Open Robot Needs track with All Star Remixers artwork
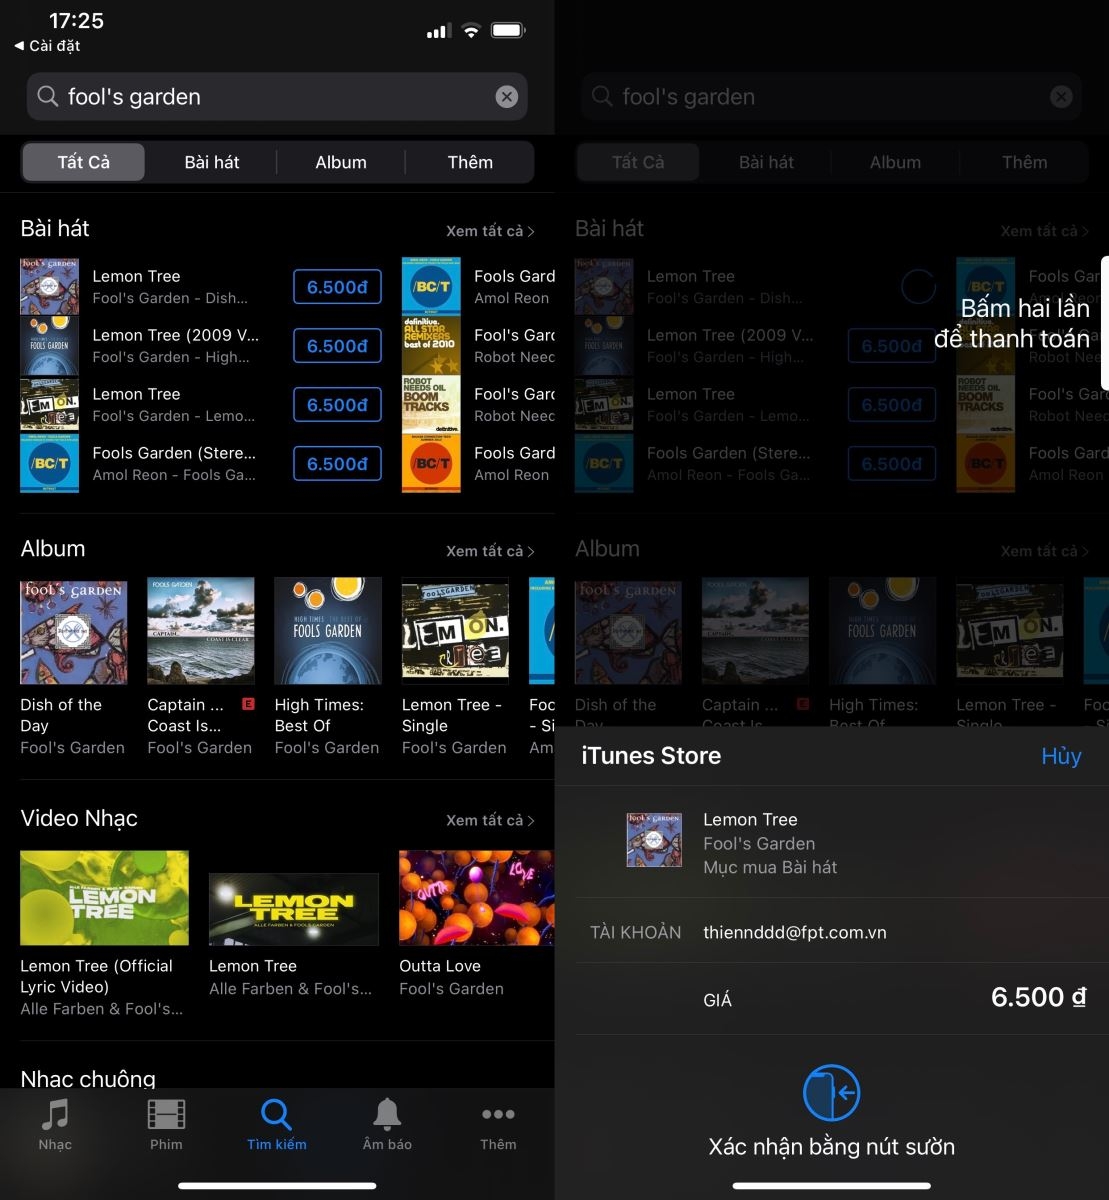The height and width of the screenshot is (1200, 1109). pyautogui.click(x=431, y=346)
